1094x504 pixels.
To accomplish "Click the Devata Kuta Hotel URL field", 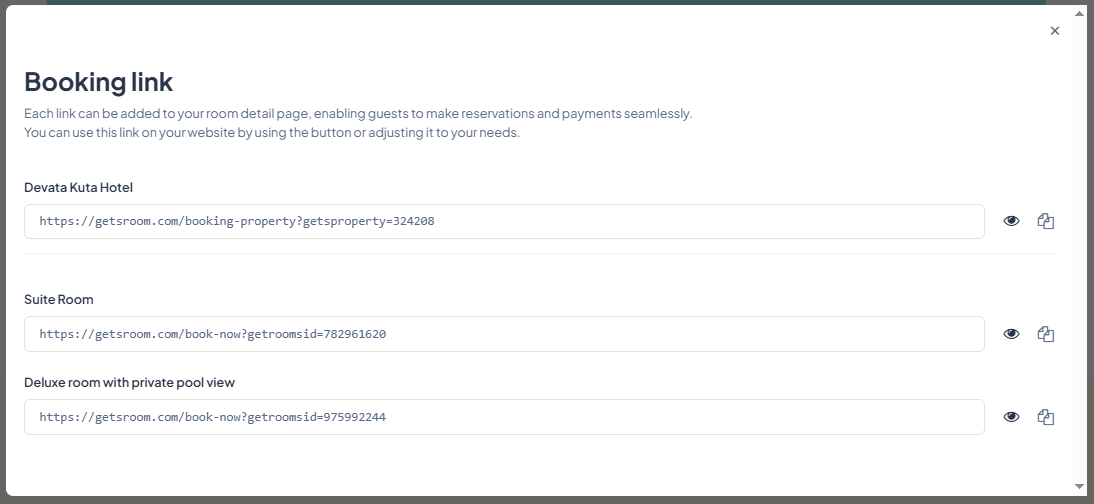I will (504, 222).
